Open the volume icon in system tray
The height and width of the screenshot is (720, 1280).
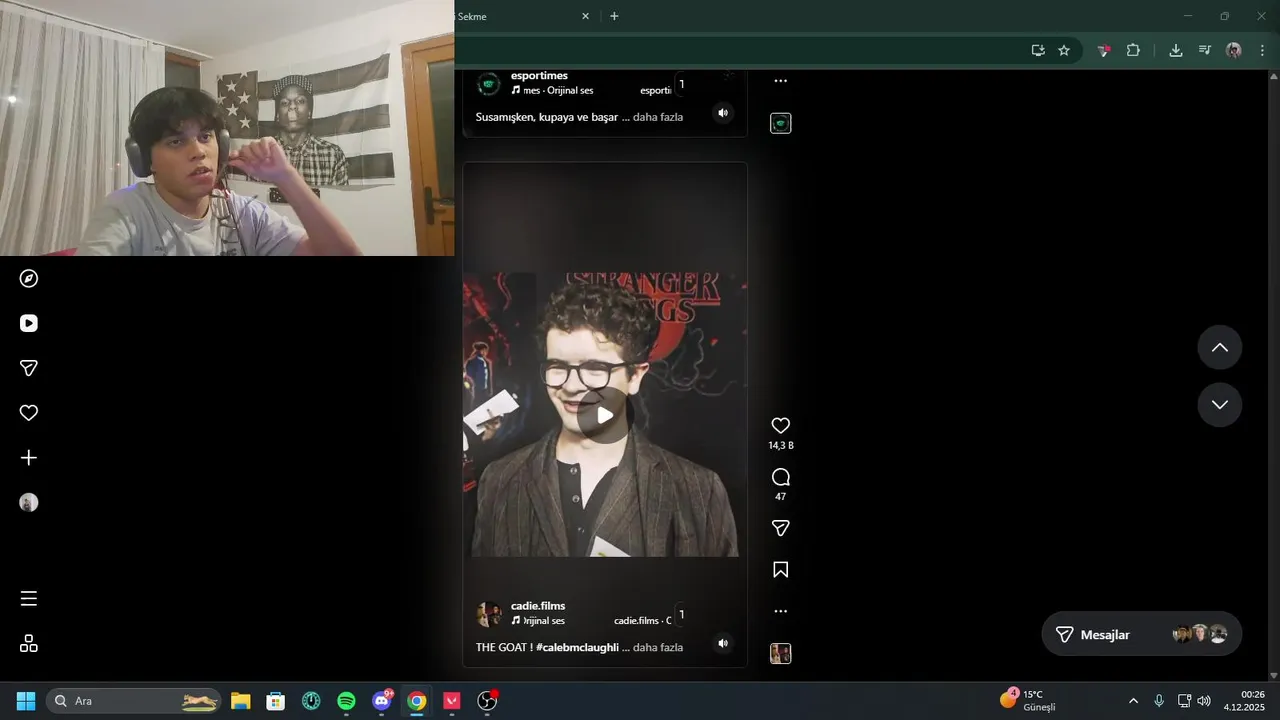(x=1204, y=701)
